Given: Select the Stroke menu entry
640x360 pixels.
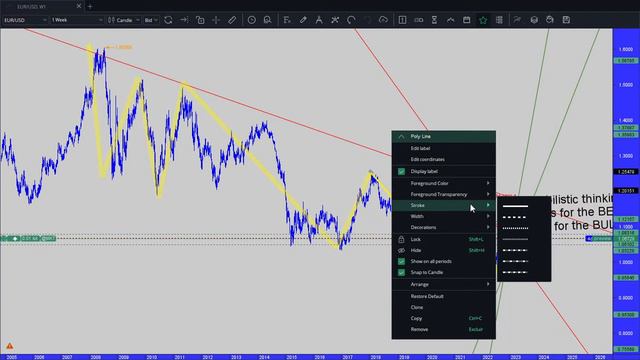Looking at the screenshot, I should (x=444, y=205).
